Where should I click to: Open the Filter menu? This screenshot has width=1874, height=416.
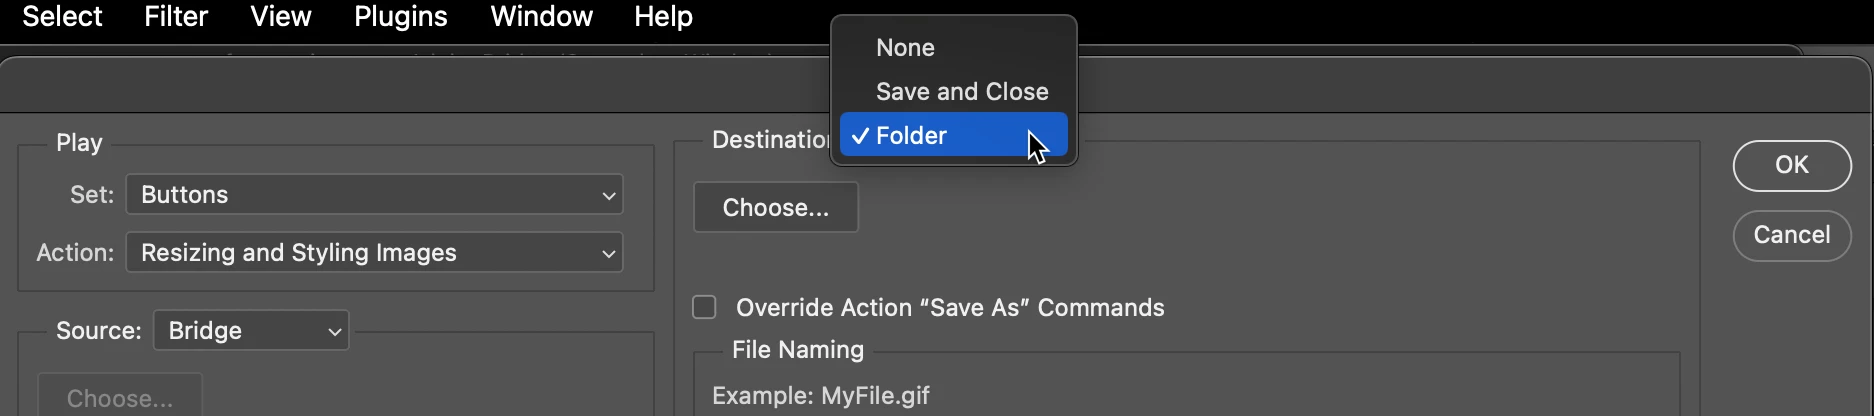tap(176, 17)
